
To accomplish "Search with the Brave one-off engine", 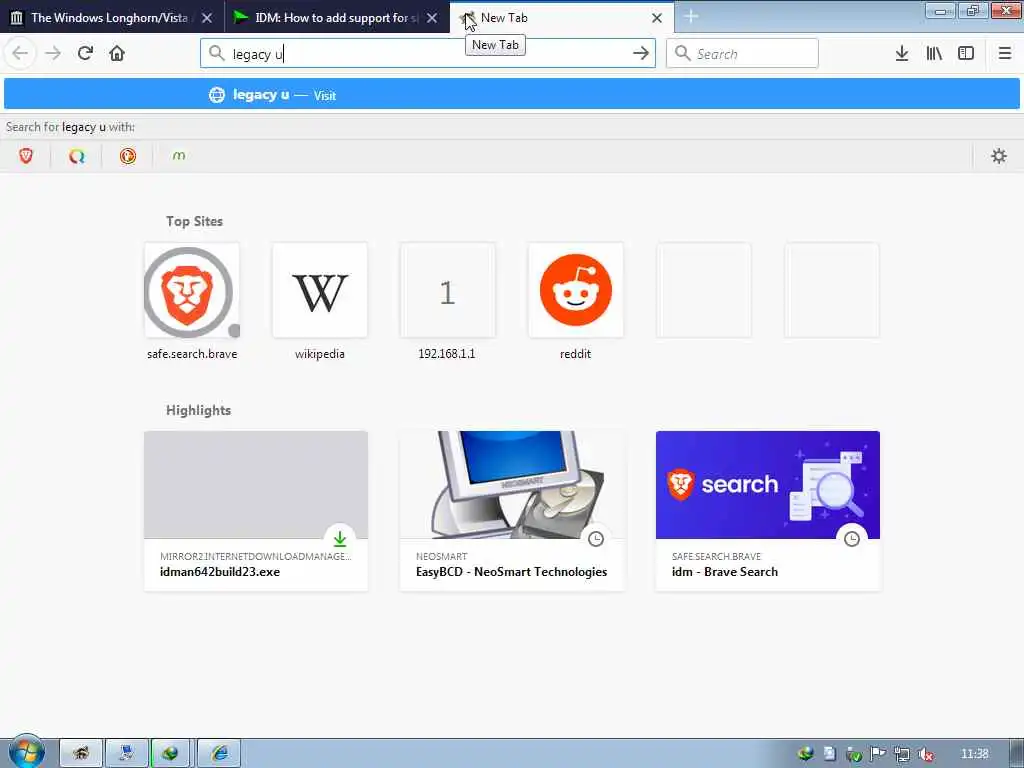I will click(x=26, y=156).
